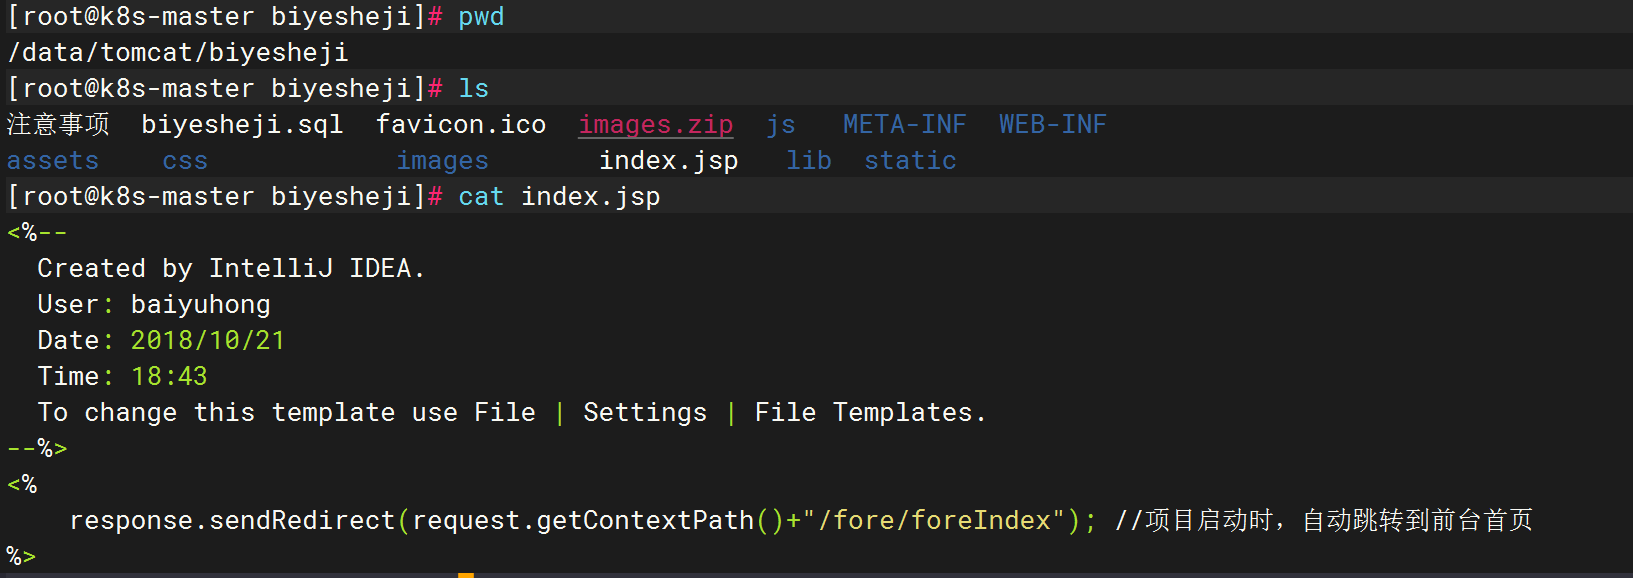Select the username 'baiyuhong'
The height and width of the screenshot is (578, 1633).
200,304
